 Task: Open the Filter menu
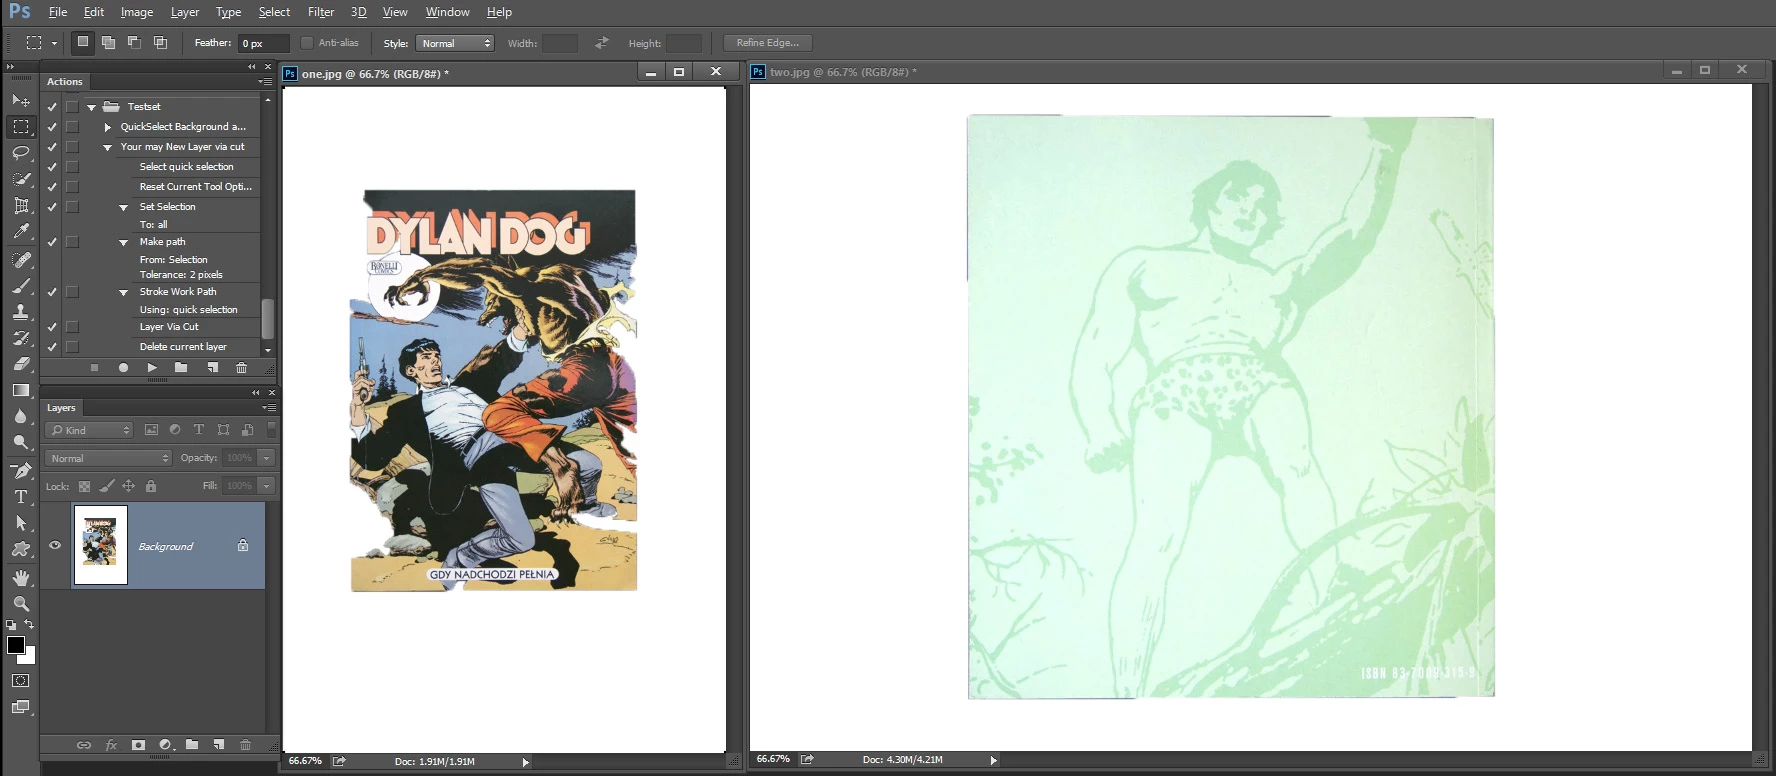pyautogui.click(x=321, y=12)
